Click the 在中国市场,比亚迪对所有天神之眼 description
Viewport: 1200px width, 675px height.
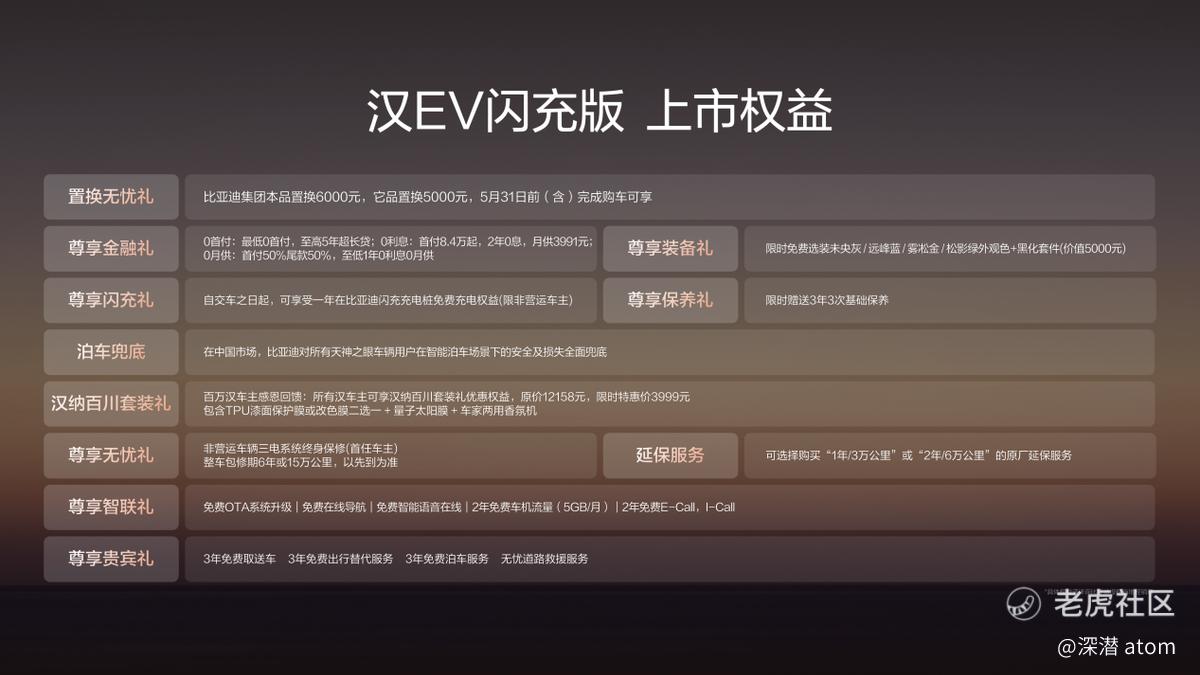coord(405,352)
